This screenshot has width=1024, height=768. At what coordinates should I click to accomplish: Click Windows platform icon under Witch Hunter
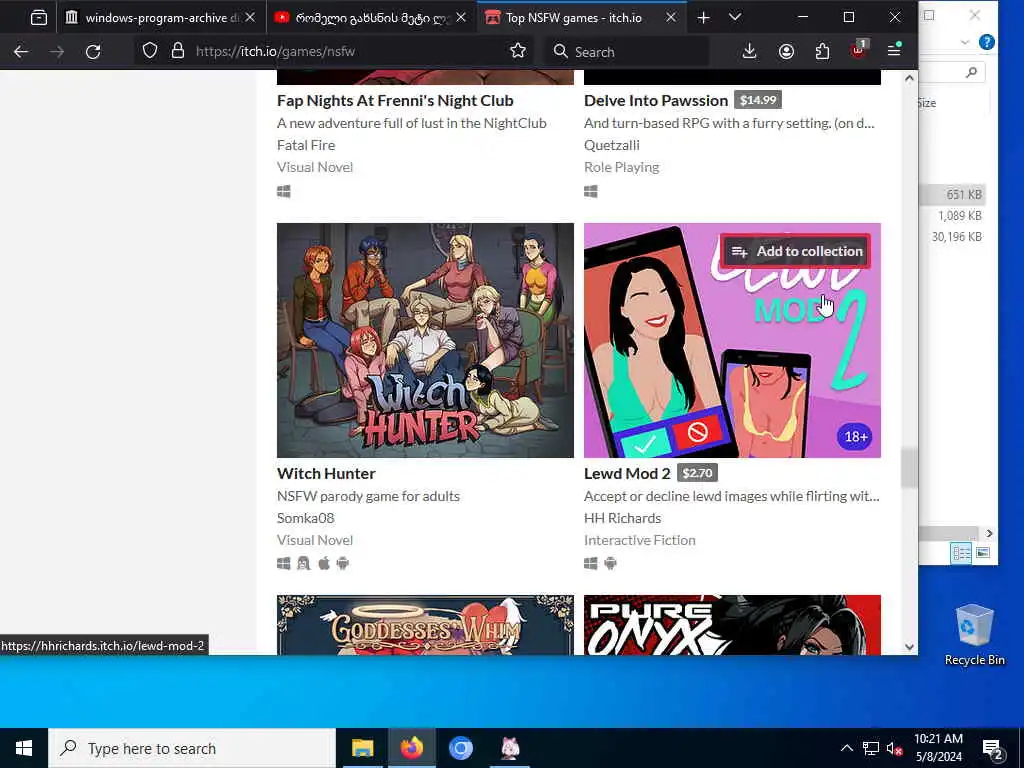click(x=283, y=564)
